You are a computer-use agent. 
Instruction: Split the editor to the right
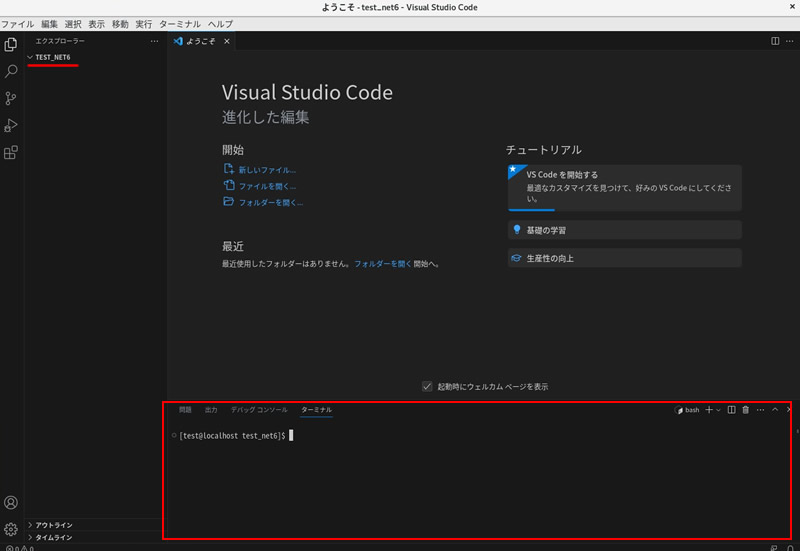pyautogui.click(x=775, y=41)
